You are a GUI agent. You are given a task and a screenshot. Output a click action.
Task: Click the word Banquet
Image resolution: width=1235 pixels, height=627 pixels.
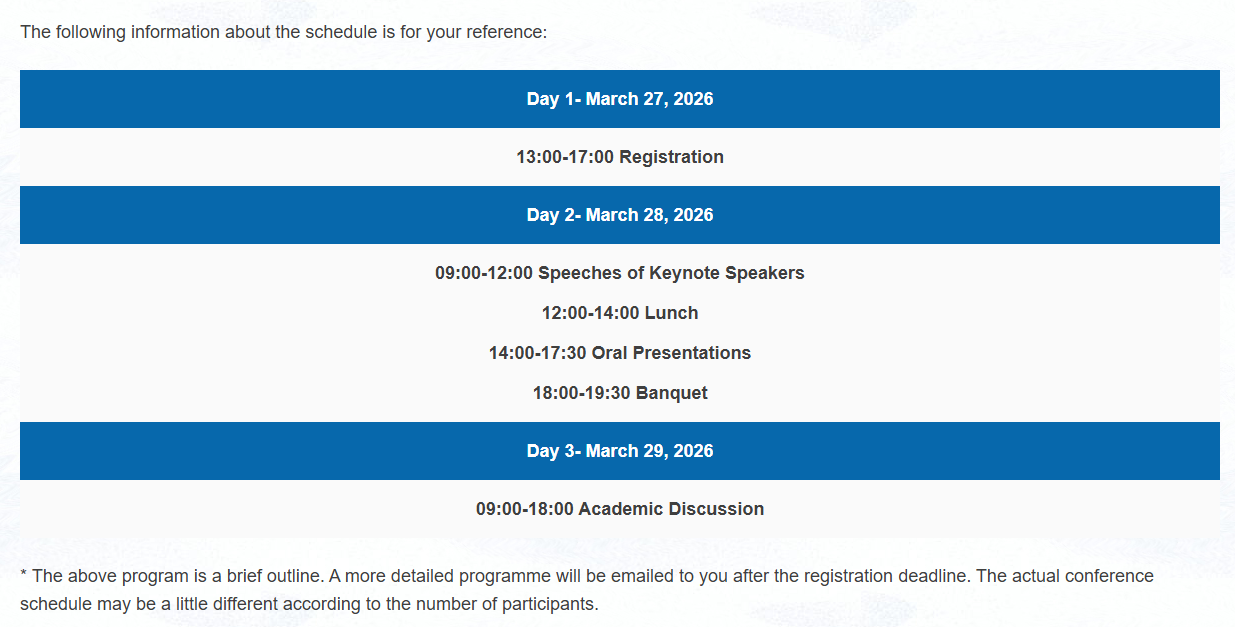coord(671,393)
